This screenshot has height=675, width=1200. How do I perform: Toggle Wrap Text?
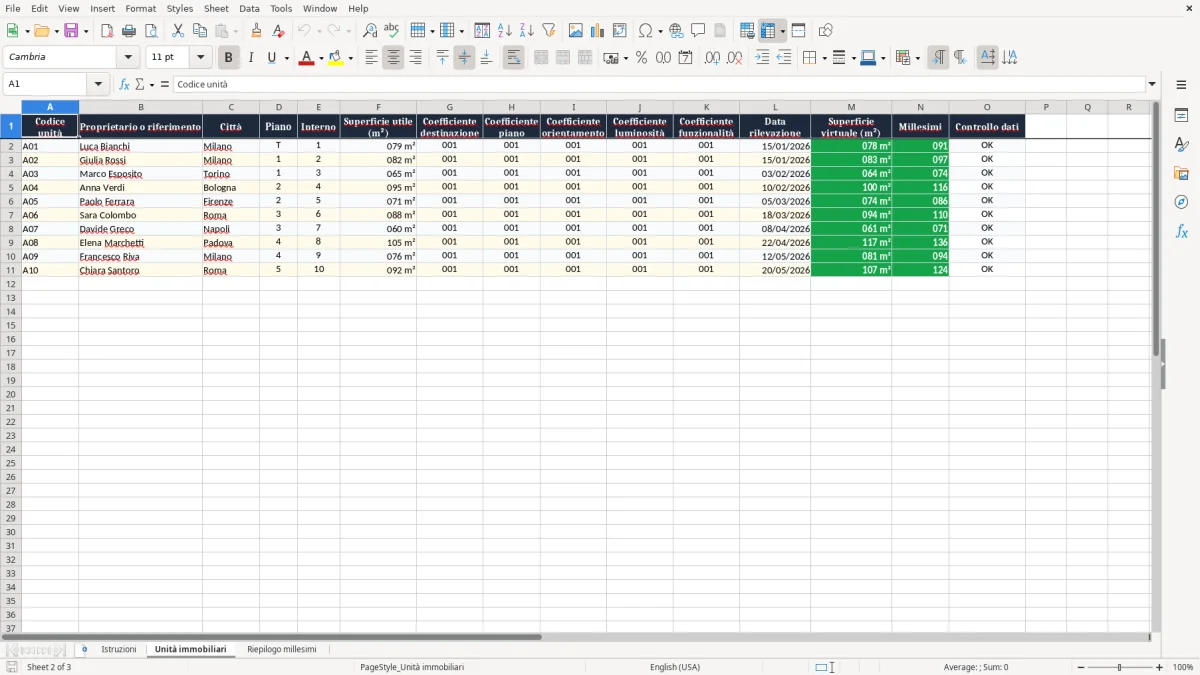pos(513,58)
